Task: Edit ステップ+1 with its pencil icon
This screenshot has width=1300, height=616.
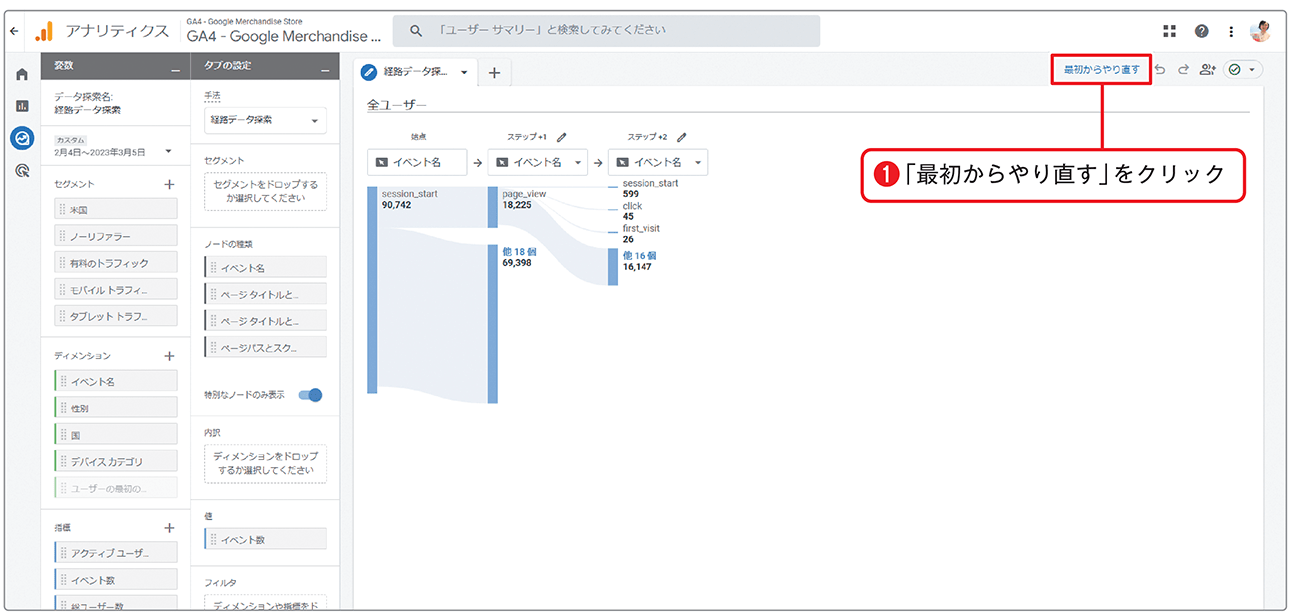Action: [x=561, y=137]
